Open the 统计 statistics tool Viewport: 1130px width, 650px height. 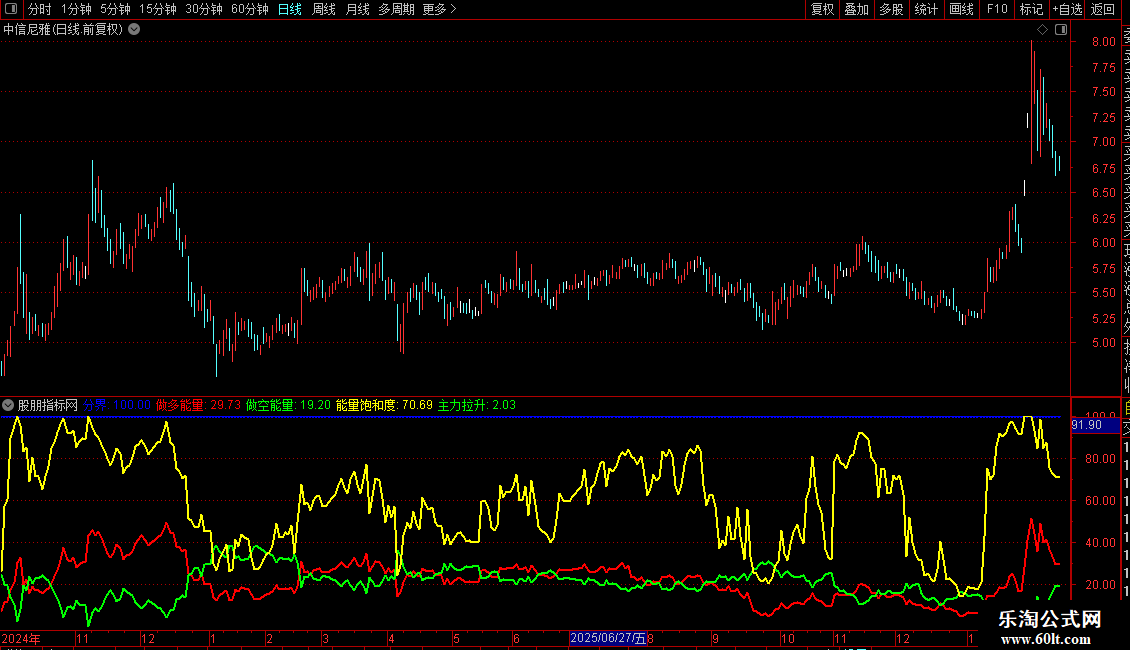click(x=926, y=9)
